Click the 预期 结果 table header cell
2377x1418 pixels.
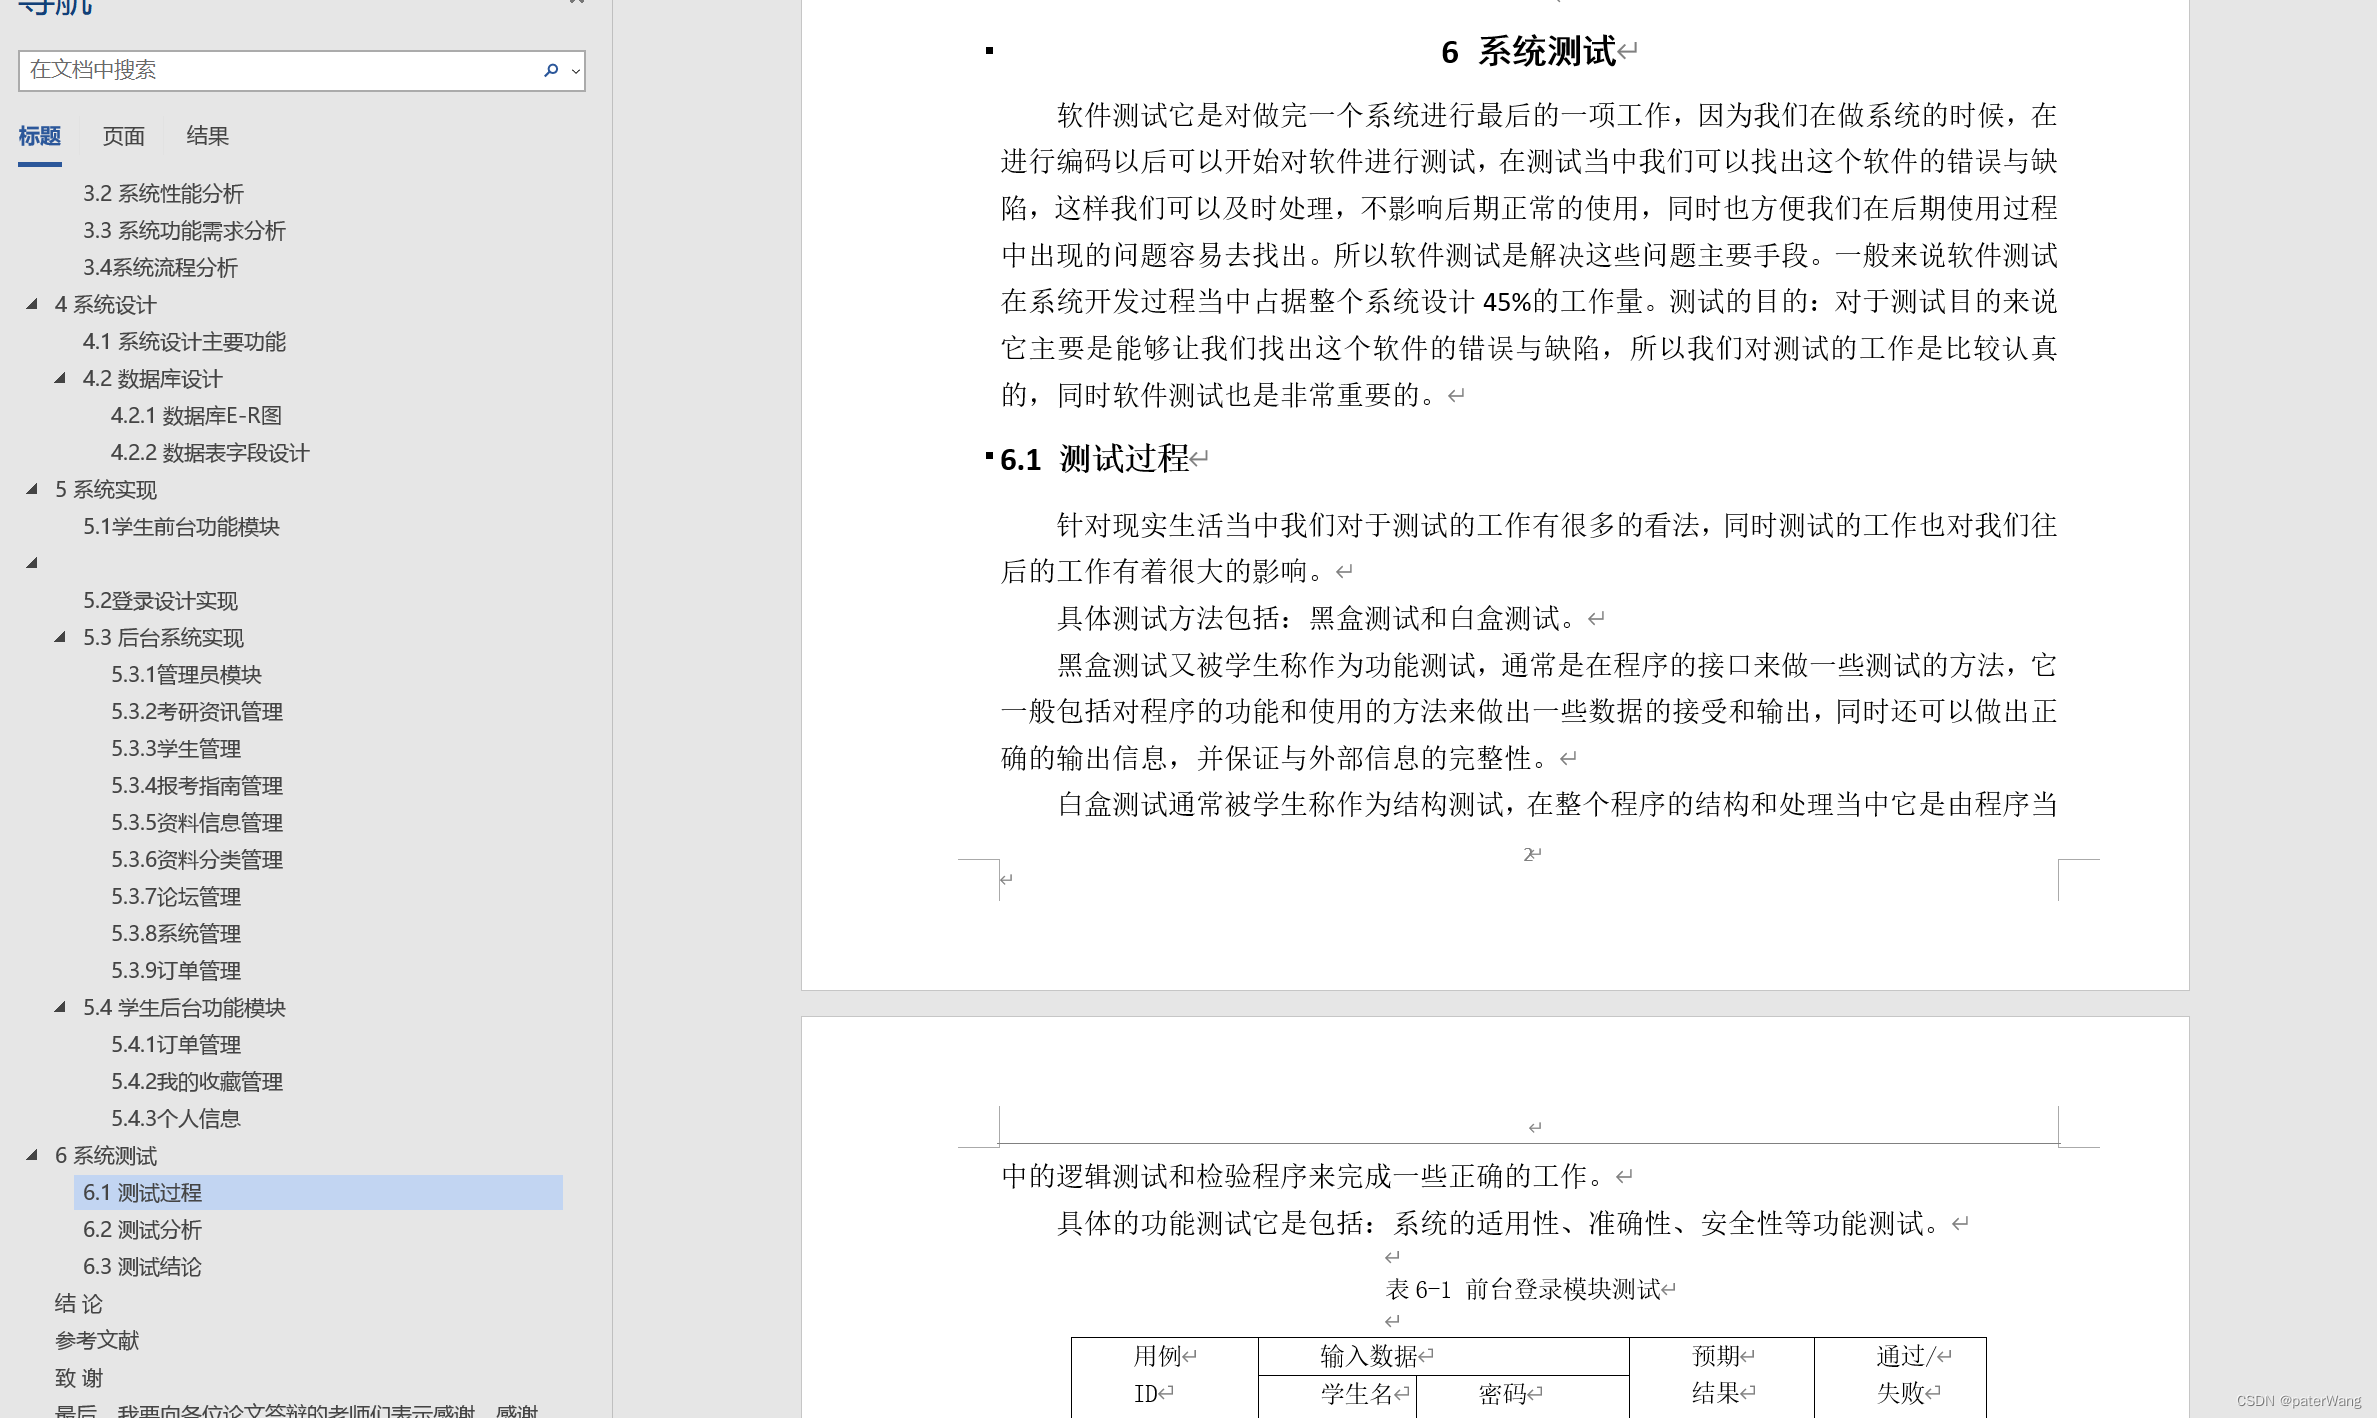tap(1722, 1376)
